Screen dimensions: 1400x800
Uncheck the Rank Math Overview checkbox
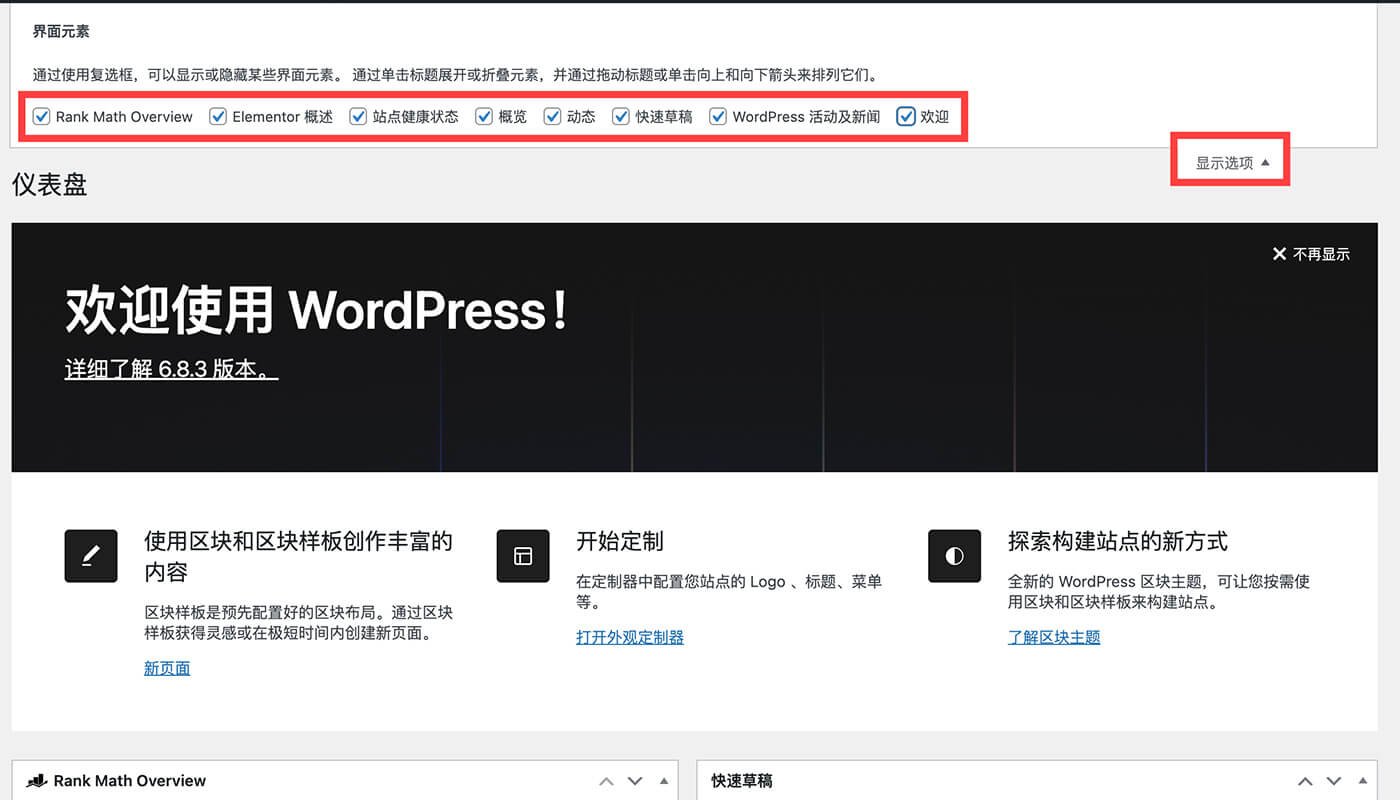coord(41,116)
